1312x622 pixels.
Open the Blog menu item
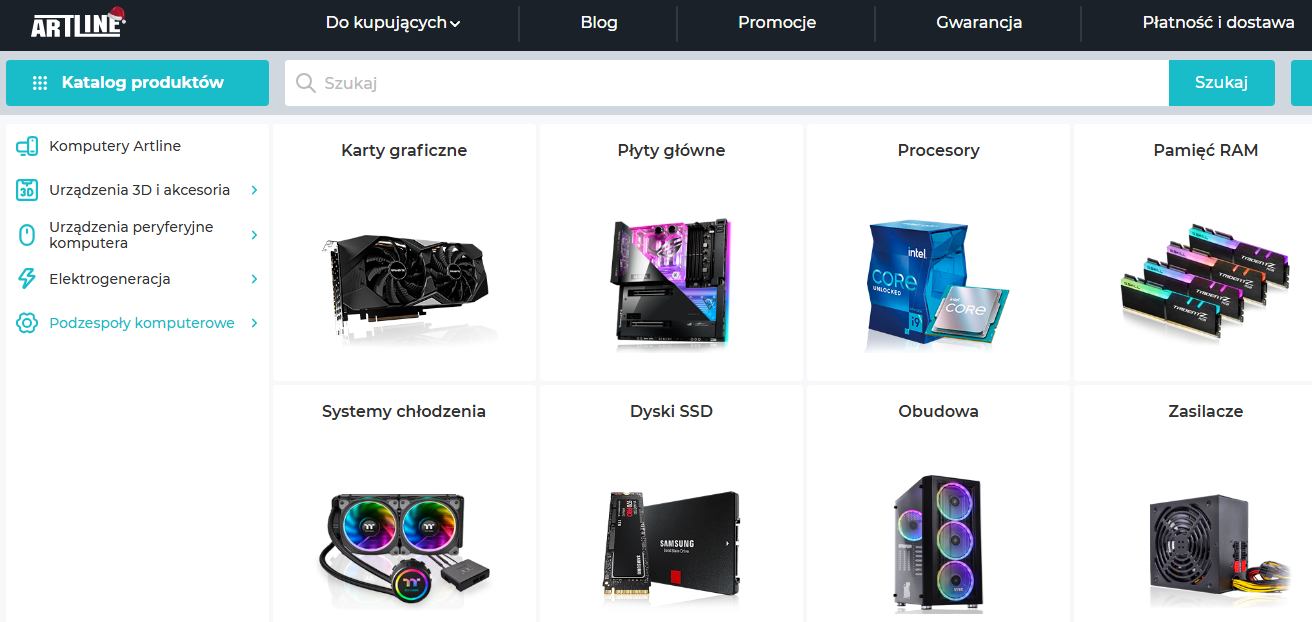[599, 23]
